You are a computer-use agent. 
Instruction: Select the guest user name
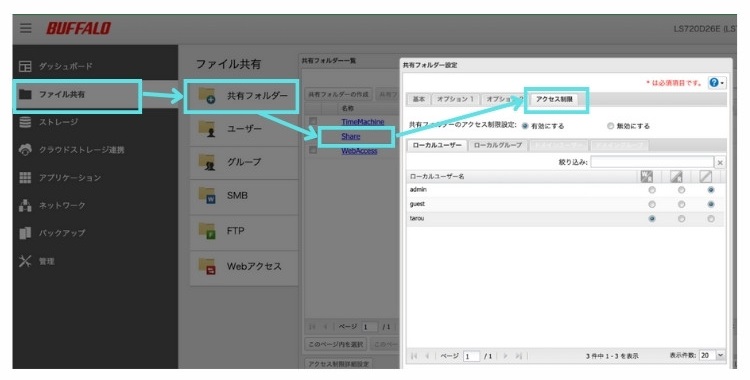(x=417, y=204)
